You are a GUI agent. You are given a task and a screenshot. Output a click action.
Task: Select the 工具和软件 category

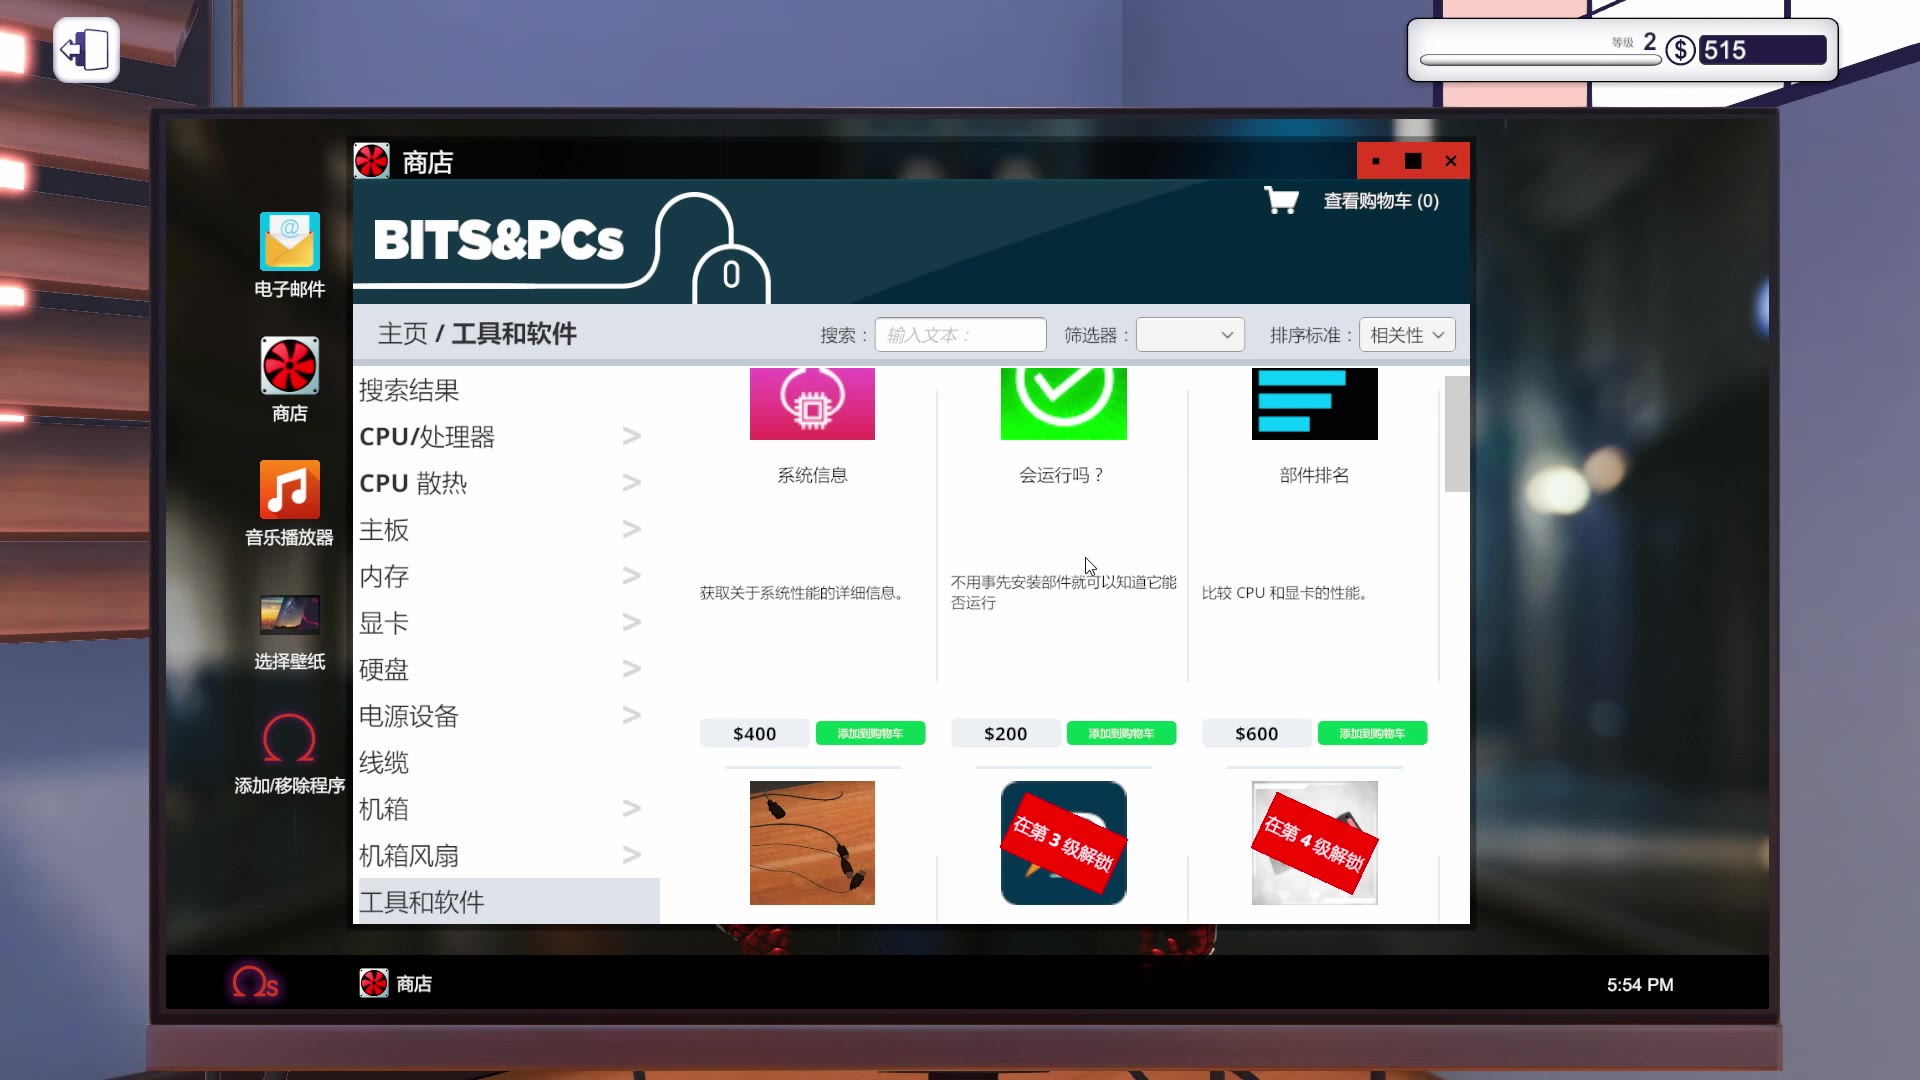coord(508,902)
